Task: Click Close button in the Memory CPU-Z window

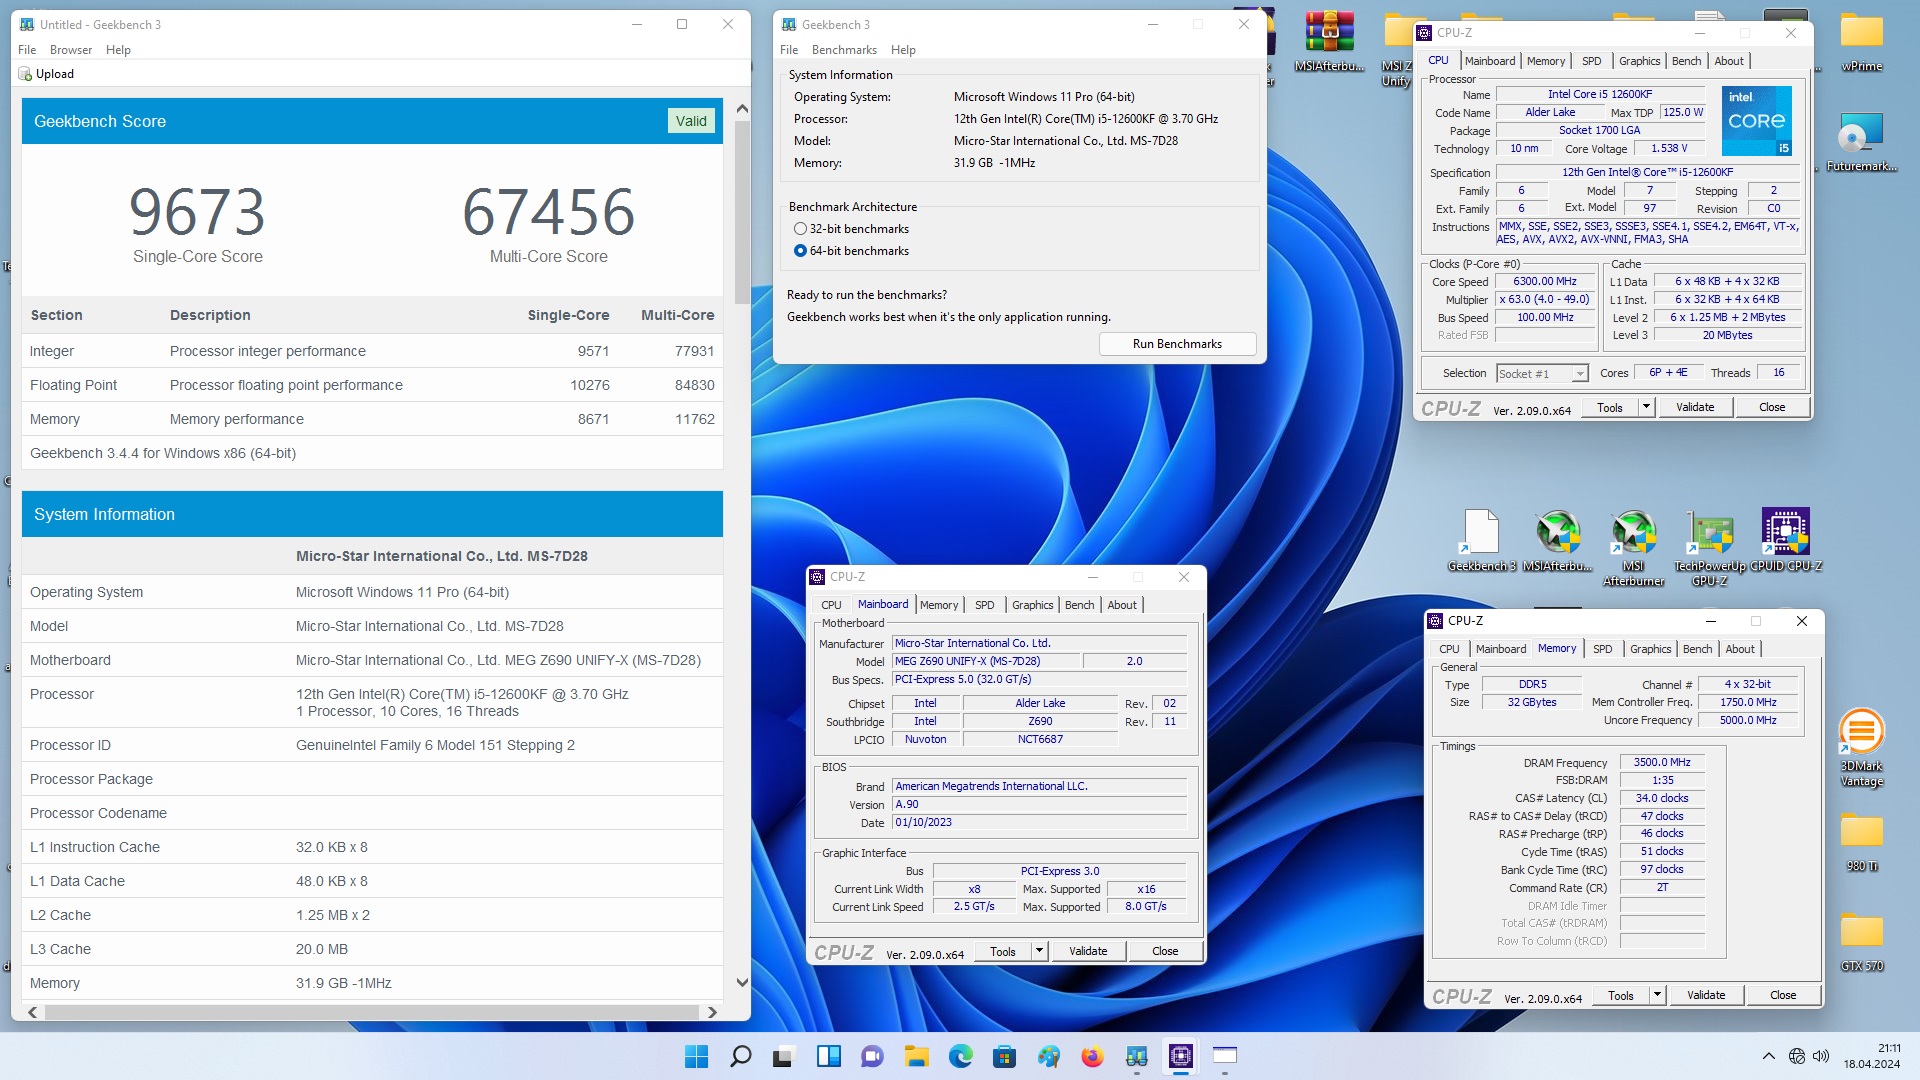Action: pos(1783,995)
